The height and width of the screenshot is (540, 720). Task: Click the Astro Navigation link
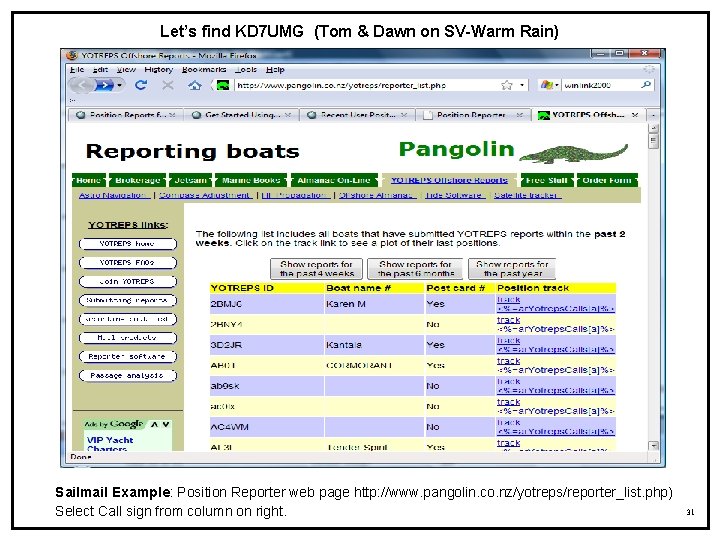[x=114, y=195]
